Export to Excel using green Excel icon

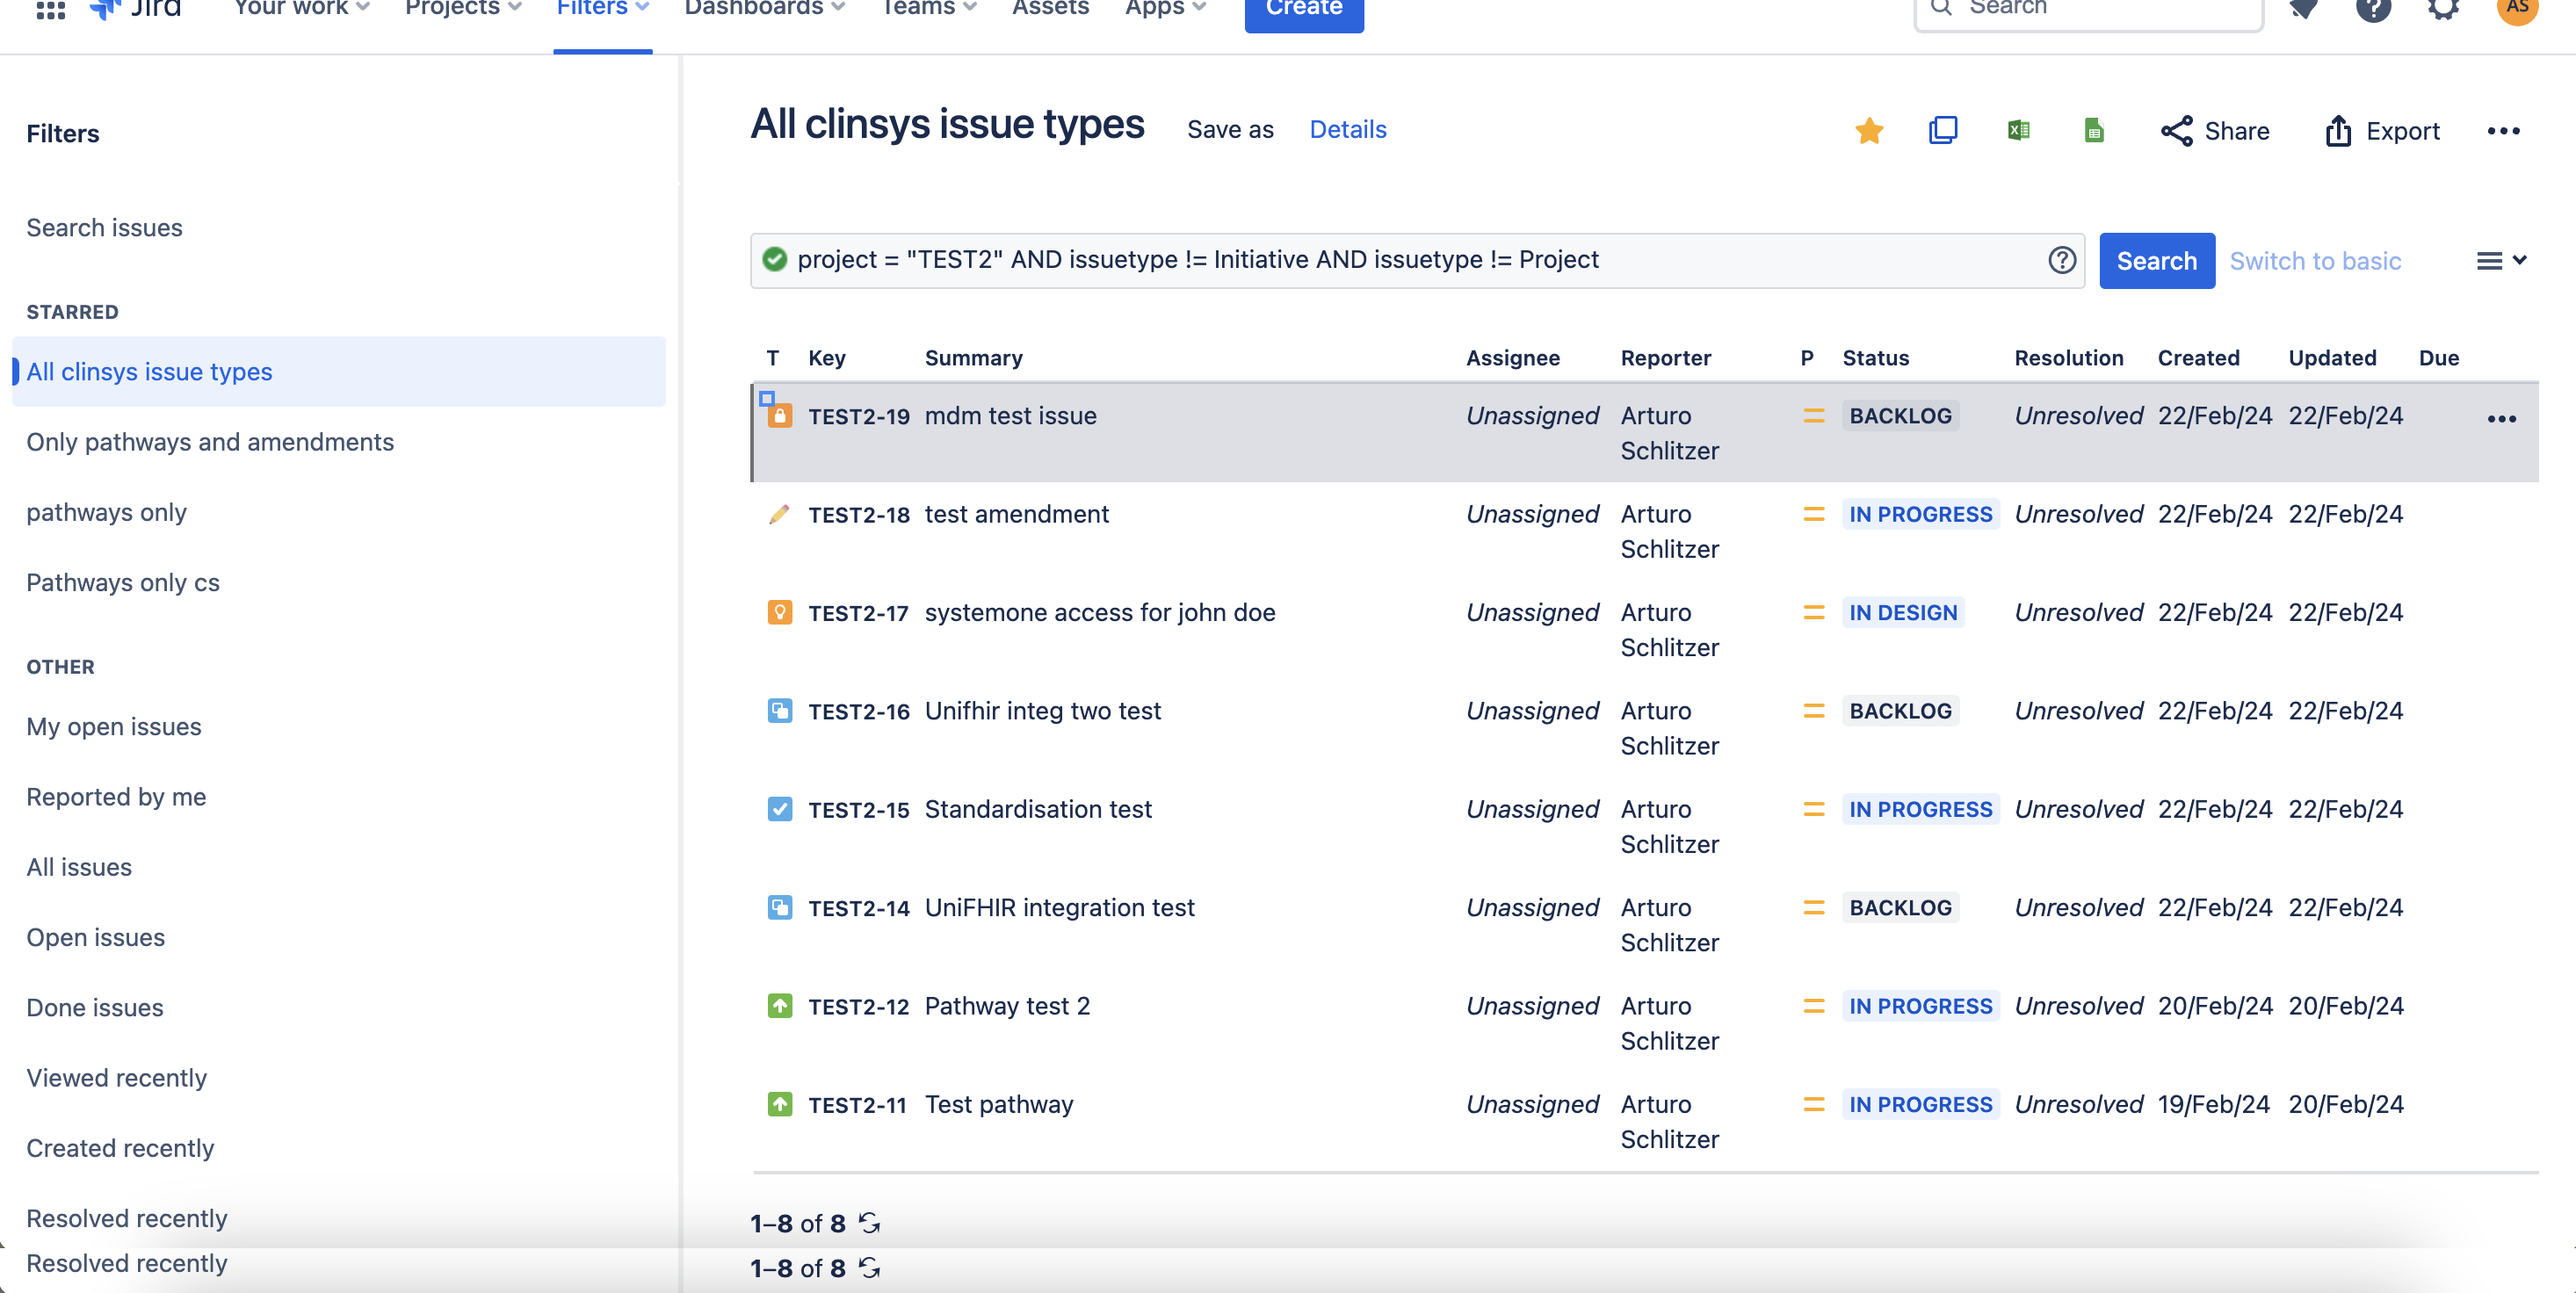pyautogui.click(x=2018, y=130)
